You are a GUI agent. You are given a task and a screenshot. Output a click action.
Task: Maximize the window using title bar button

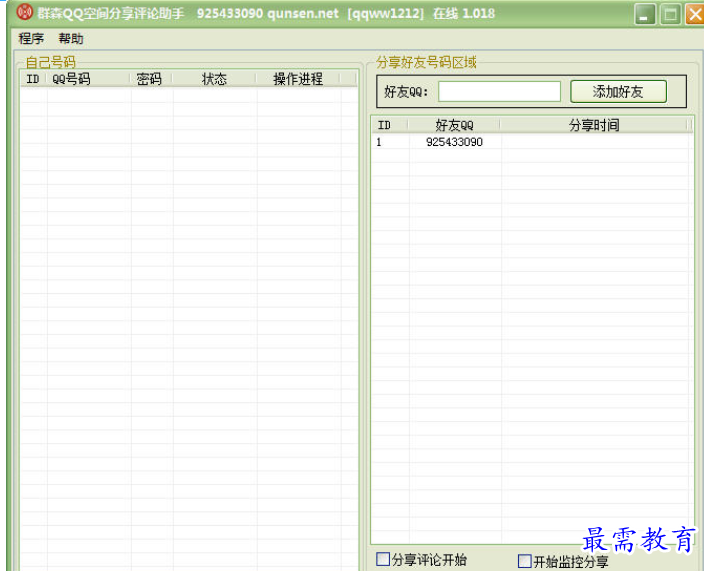click(670, 14)
